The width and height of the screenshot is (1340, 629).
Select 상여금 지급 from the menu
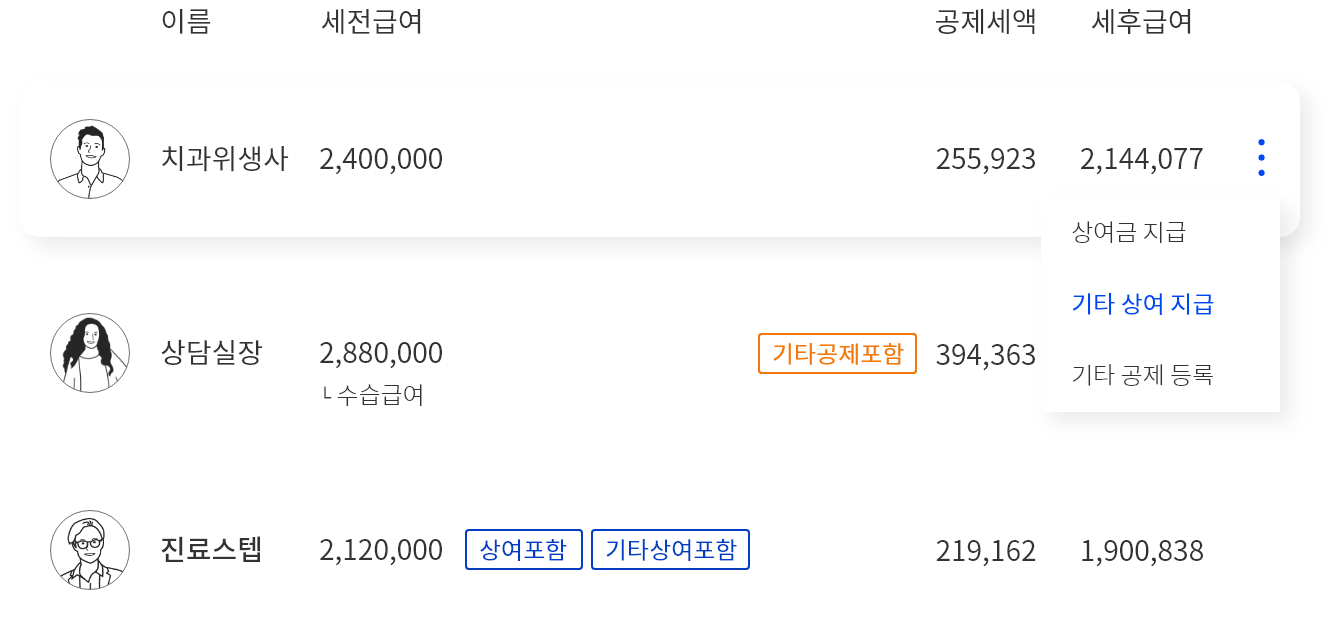1128,233
